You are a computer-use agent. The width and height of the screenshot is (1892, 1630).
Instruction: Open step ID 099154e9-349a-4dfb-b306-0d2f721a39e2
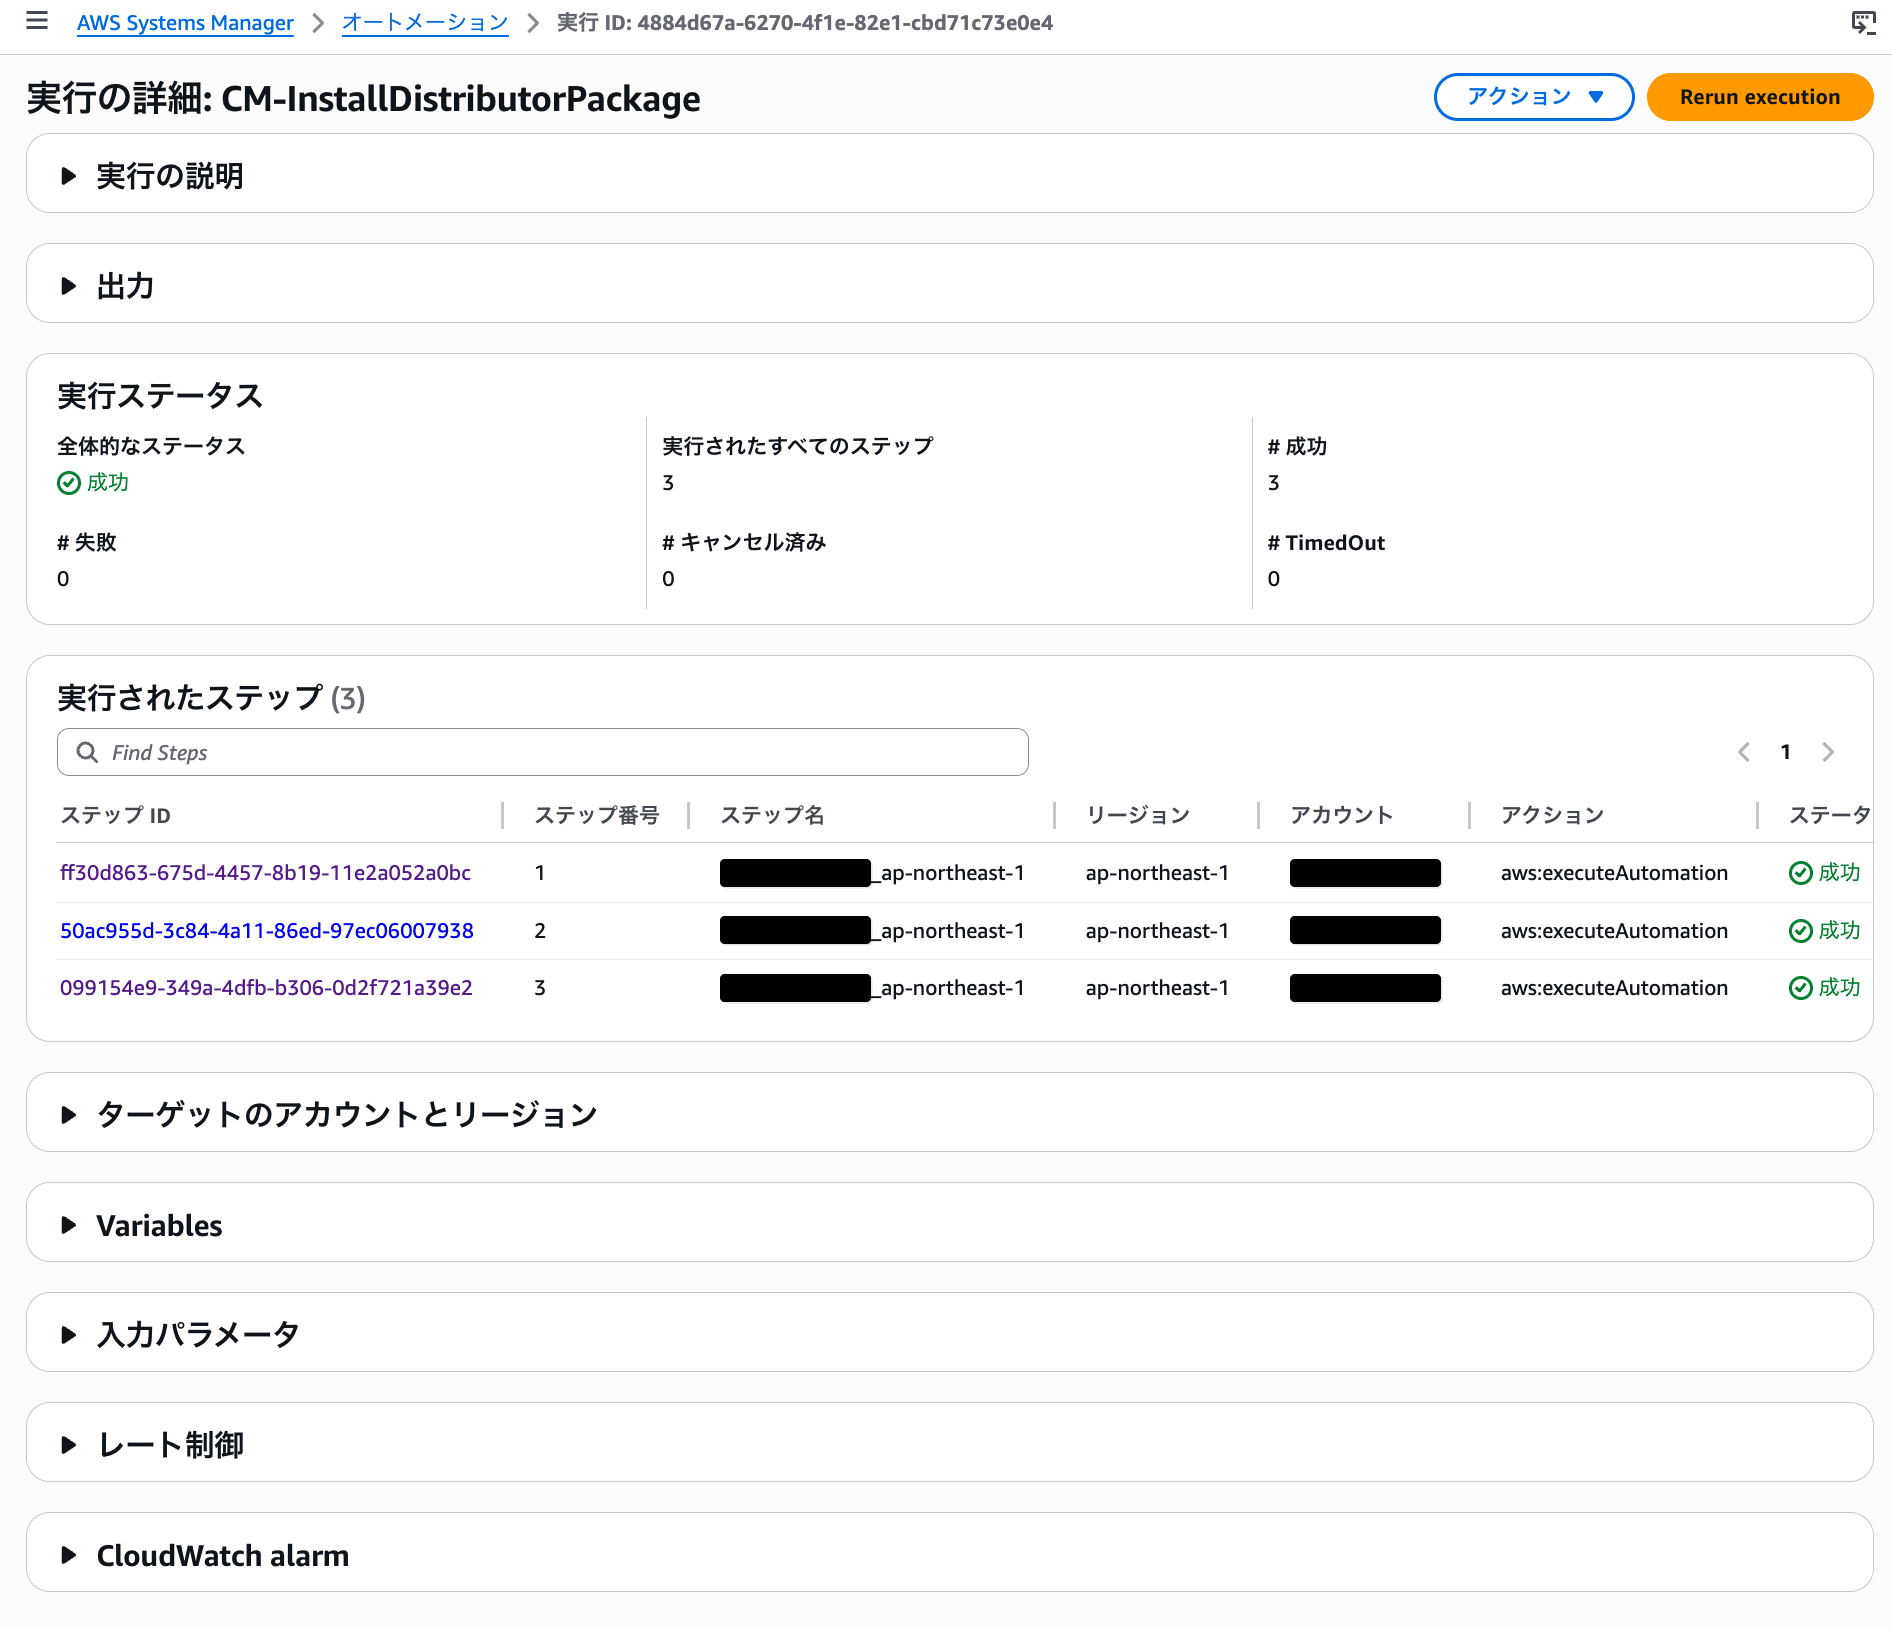pos(266,988)
